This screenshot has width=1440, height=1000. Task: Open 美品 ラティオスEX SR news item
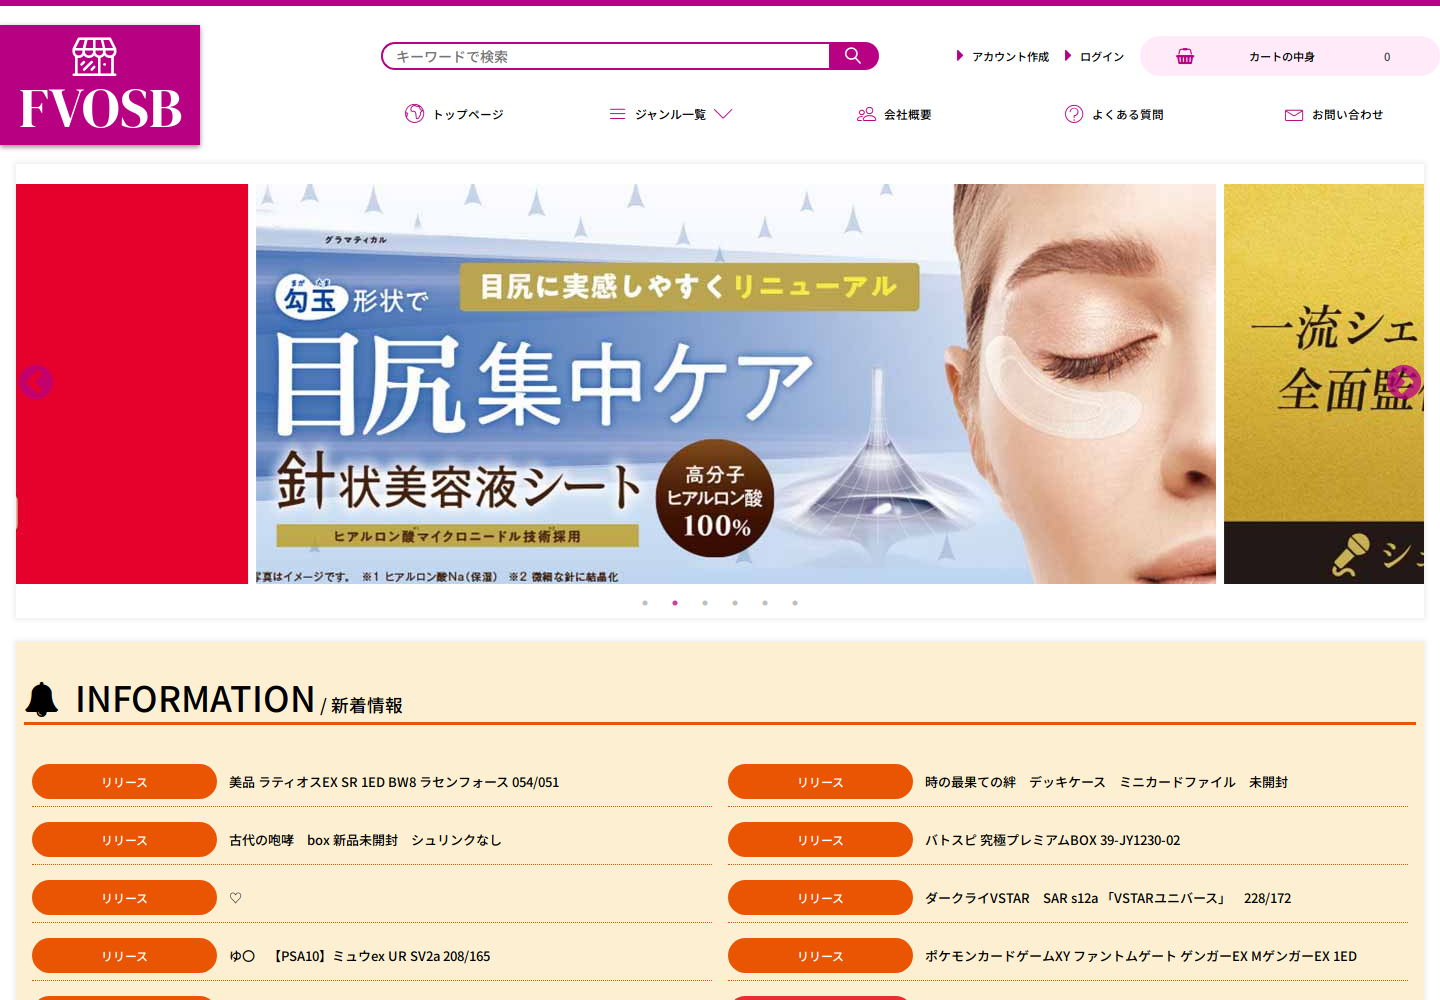394,782
